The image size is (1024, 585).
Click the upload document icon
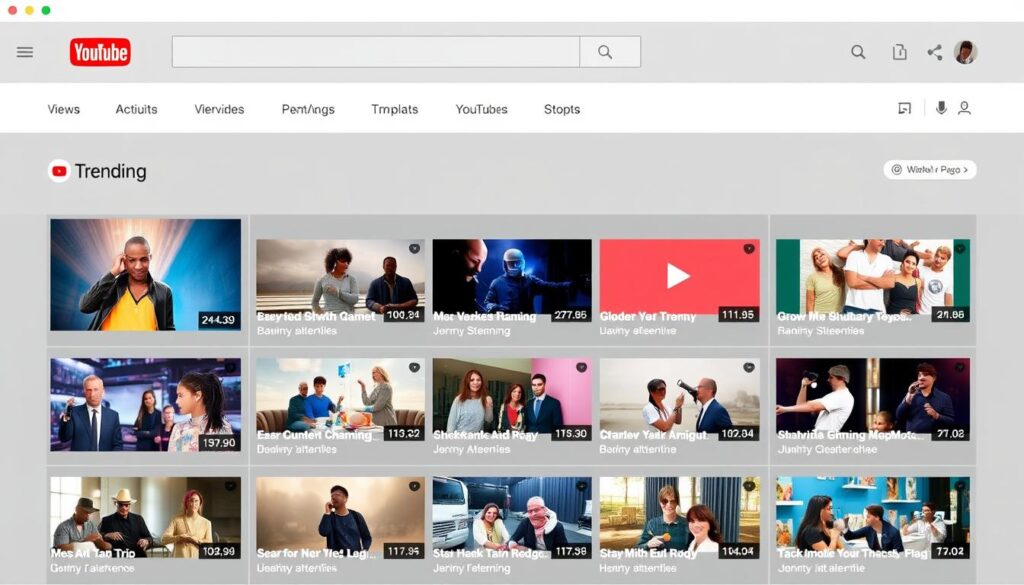pos(899,52)
